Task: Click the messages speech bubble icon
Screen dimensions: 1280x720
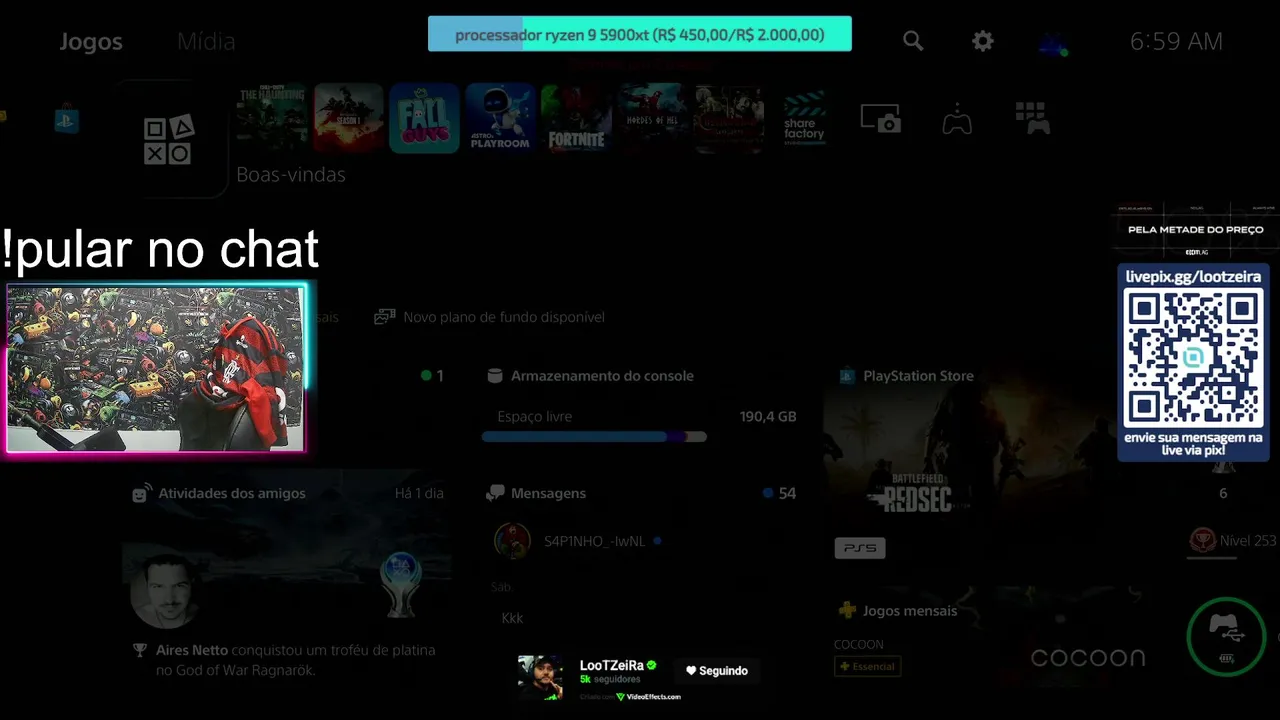Action: tap(495, 493)
